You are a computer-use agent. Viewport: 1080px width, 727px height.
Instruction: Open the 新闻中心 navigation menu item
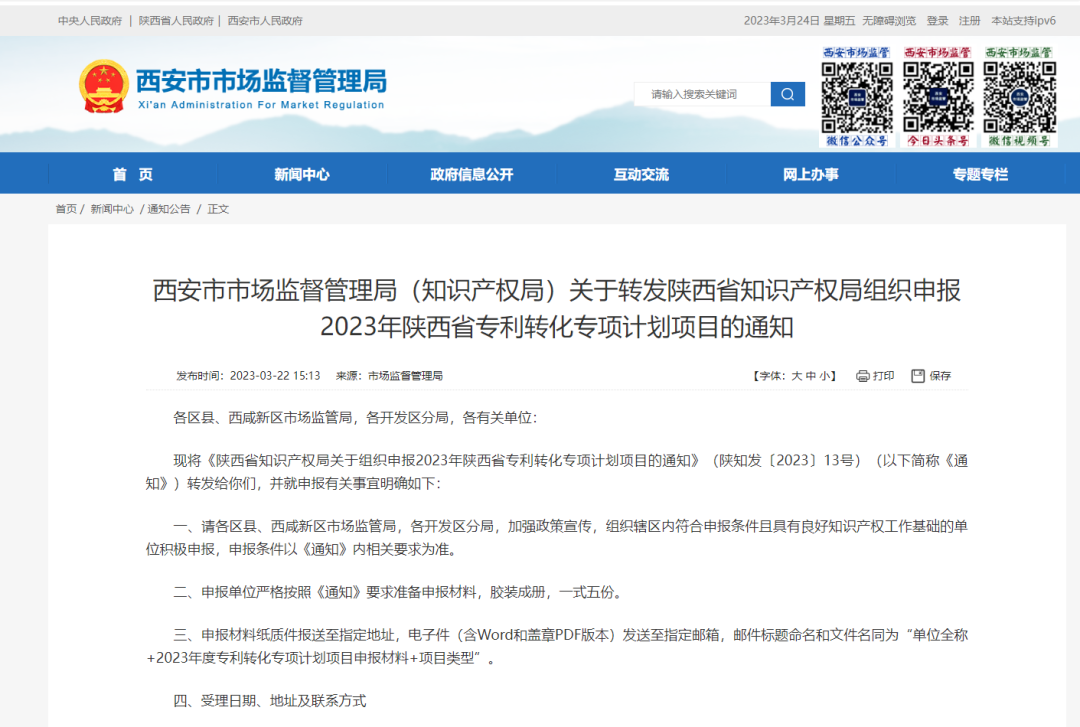pos(302,174)
